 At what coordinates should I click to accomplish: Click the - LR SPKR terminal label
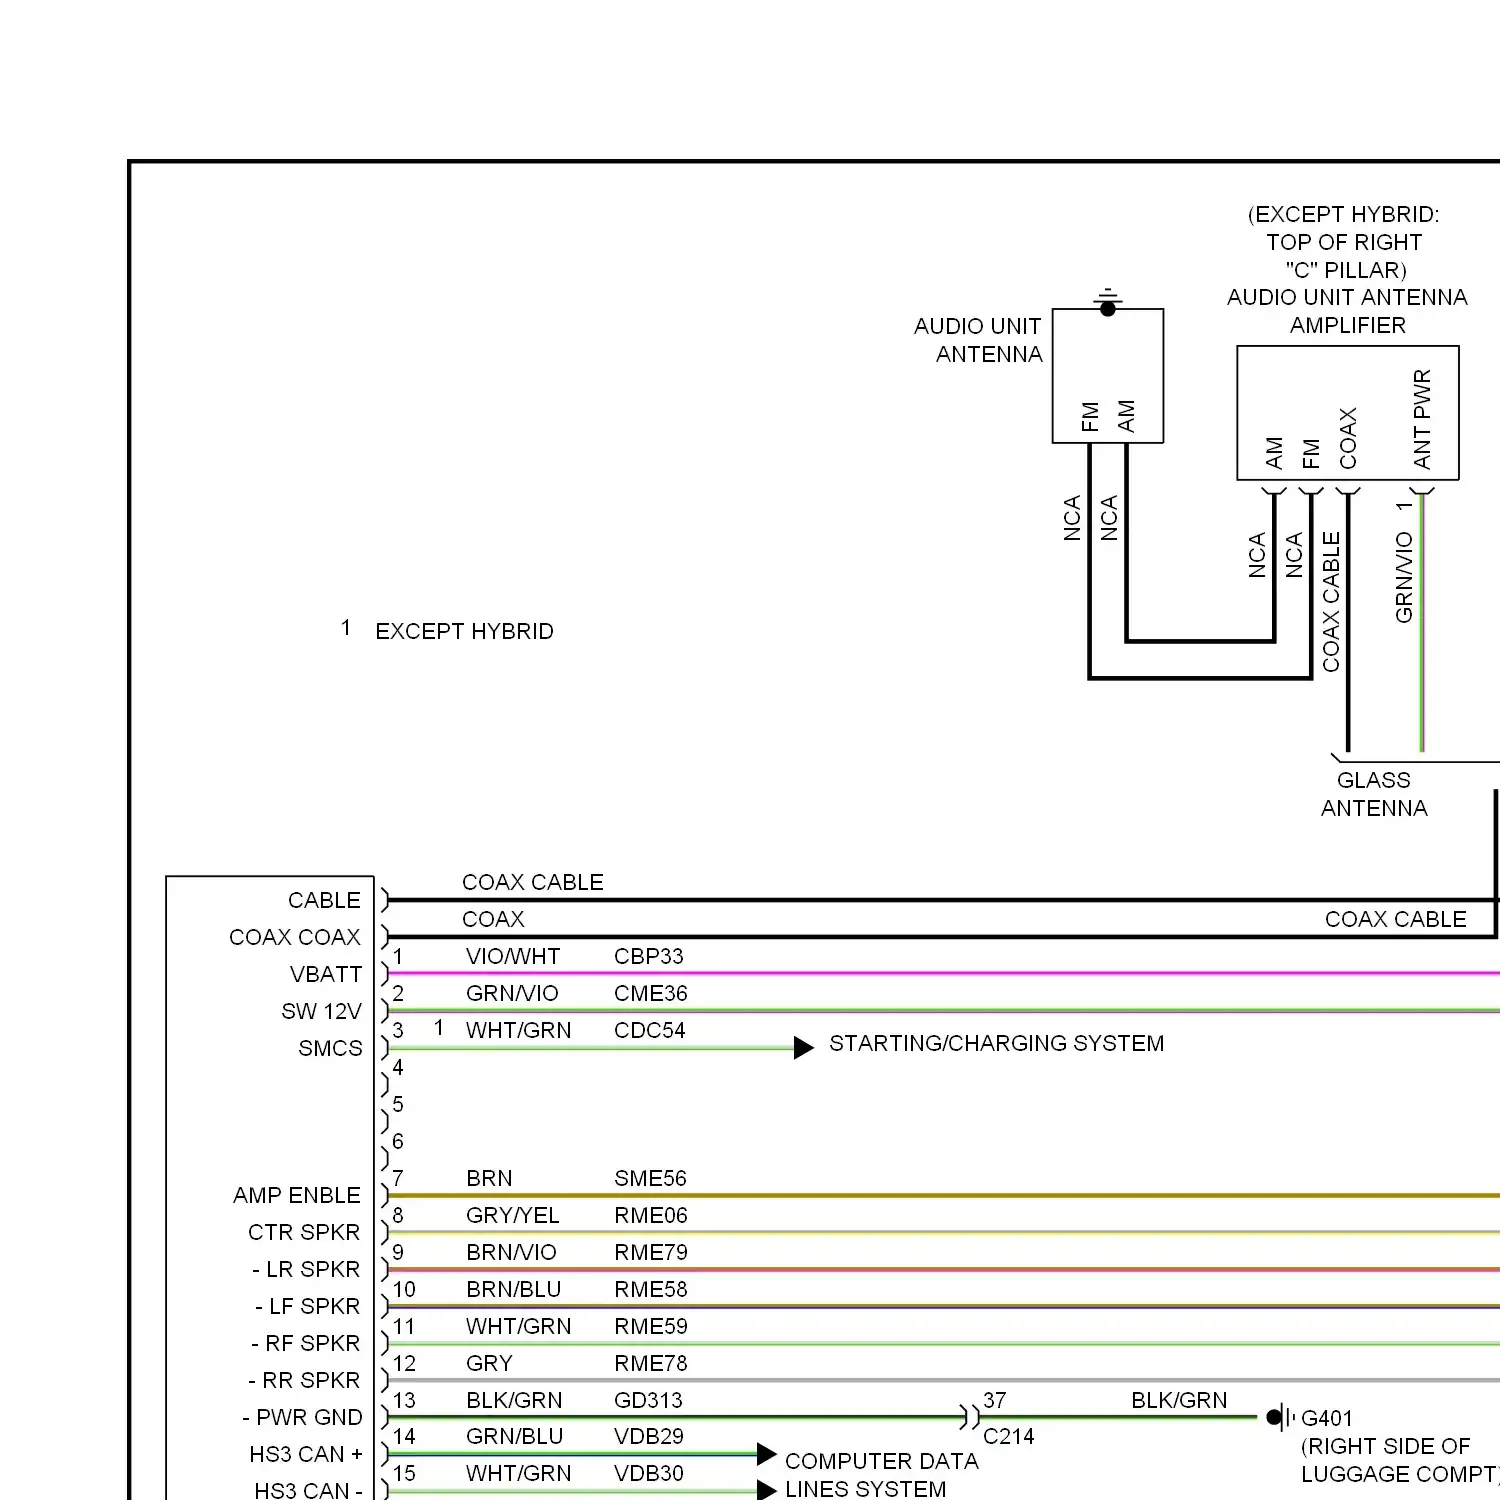(305, 1269)
